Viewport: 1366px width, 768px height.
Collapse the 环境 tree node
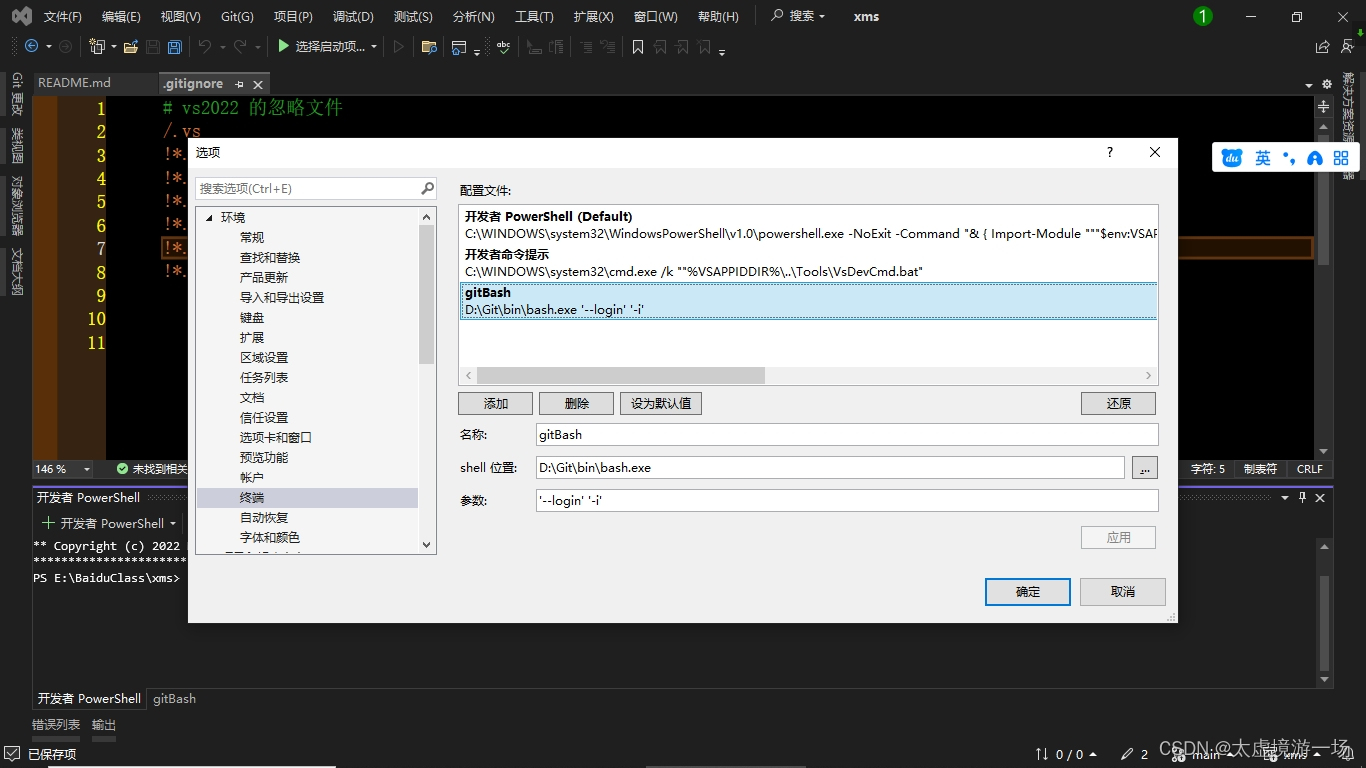click(x=208, y=217)
